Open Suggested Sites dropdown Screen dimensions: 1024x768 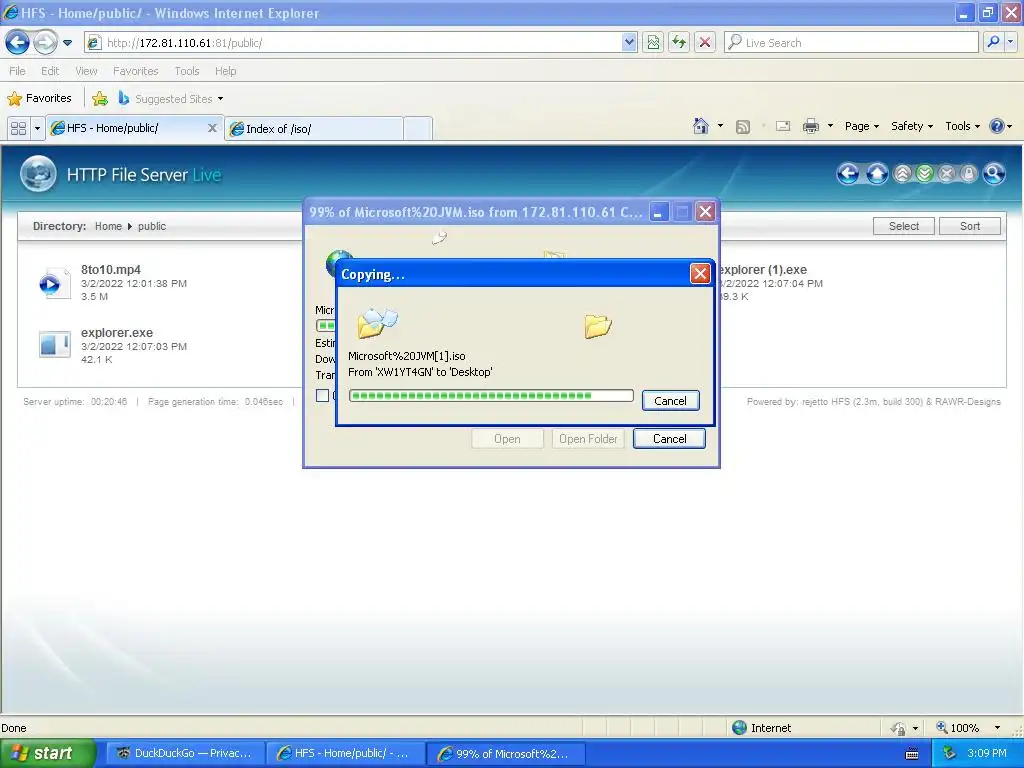171,99
